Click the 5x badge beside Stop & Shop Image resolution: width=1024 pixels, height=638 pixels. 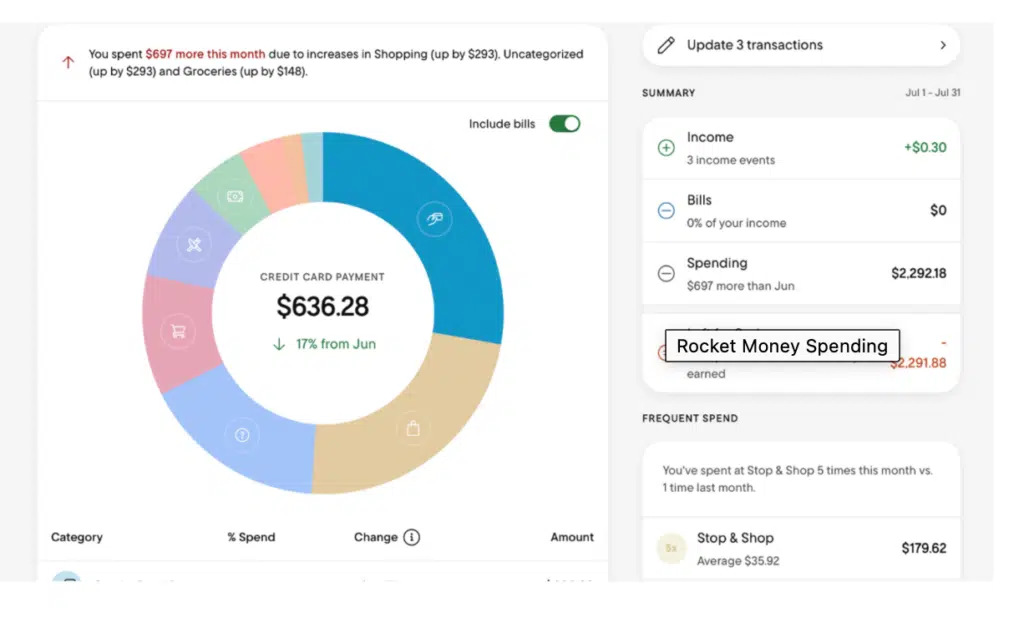click(x=671, y=548)
